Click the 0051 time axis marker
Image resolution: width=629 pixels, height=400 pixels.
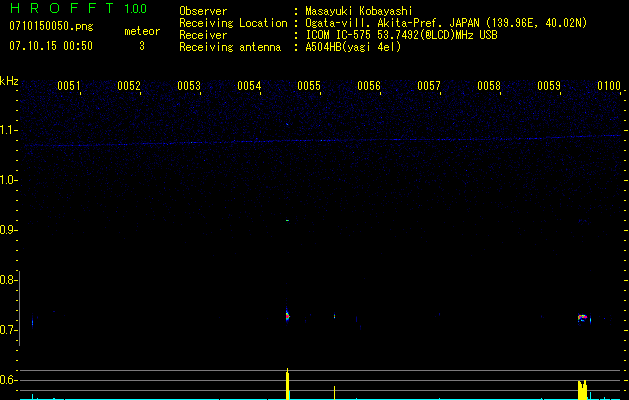click(69, 86)
